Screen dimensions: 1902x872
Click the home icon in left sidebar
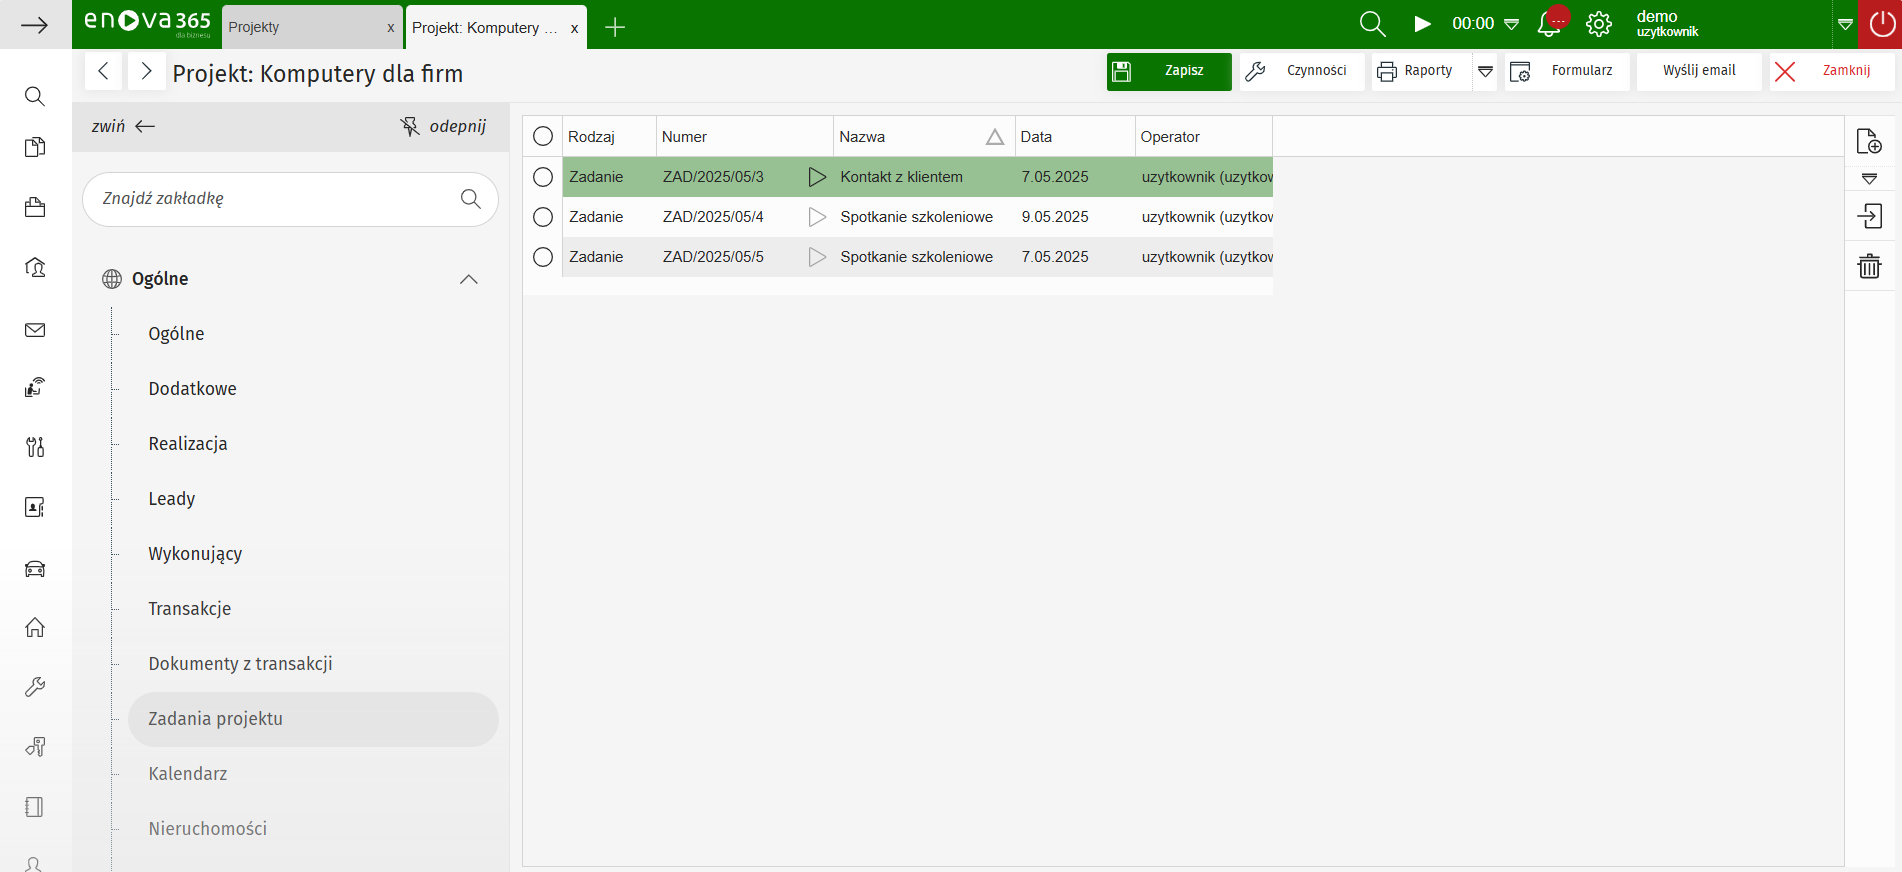coord(35,627)
